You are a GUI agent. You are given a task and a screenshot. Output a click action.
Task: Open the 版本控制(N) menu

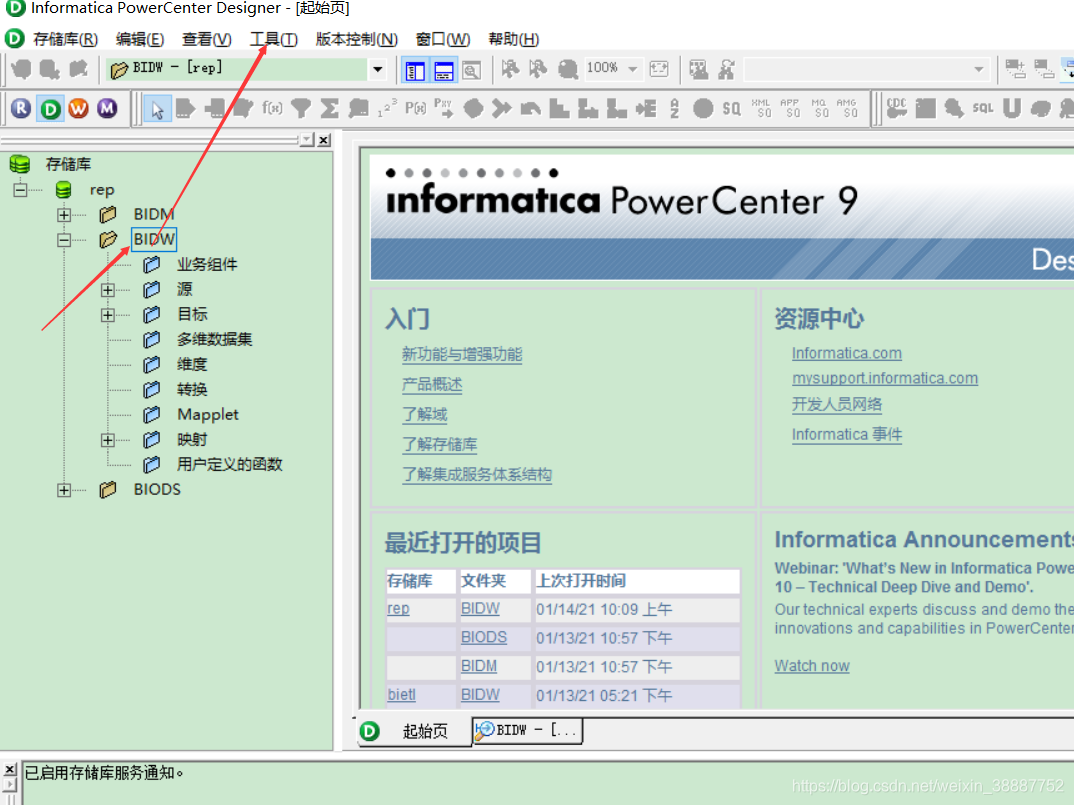356,39
